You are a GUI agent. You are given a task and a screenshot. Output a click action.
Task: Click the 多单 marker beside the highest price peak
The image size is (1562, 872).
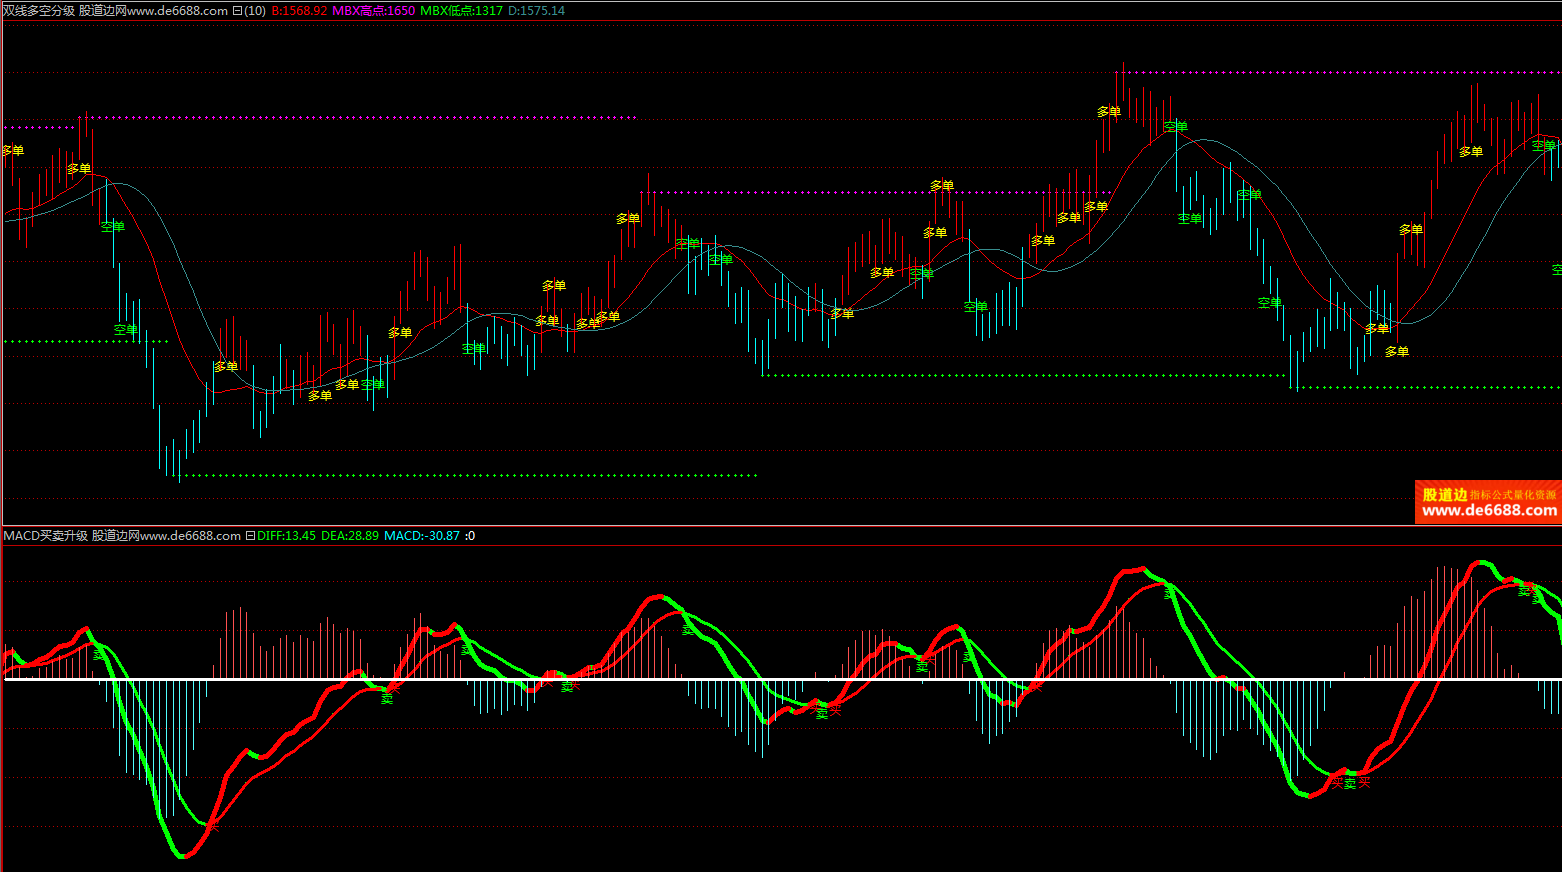click(1108, 112)
